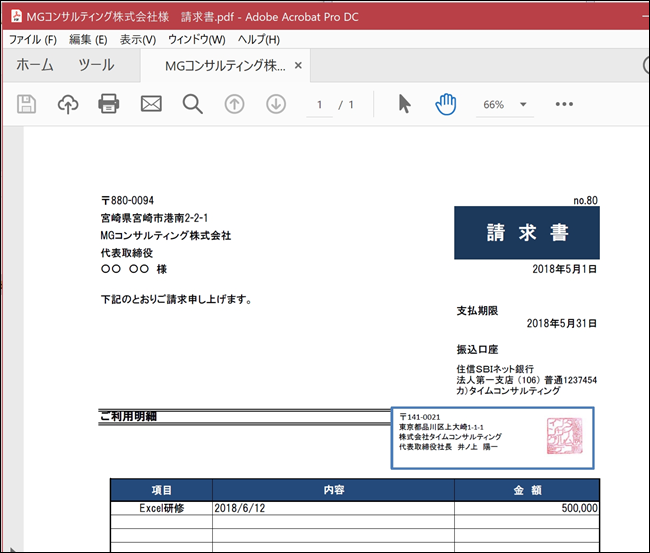Click the Save file icon
The width and height of the screenshot is (650, 553).
[x=26, y=104]
